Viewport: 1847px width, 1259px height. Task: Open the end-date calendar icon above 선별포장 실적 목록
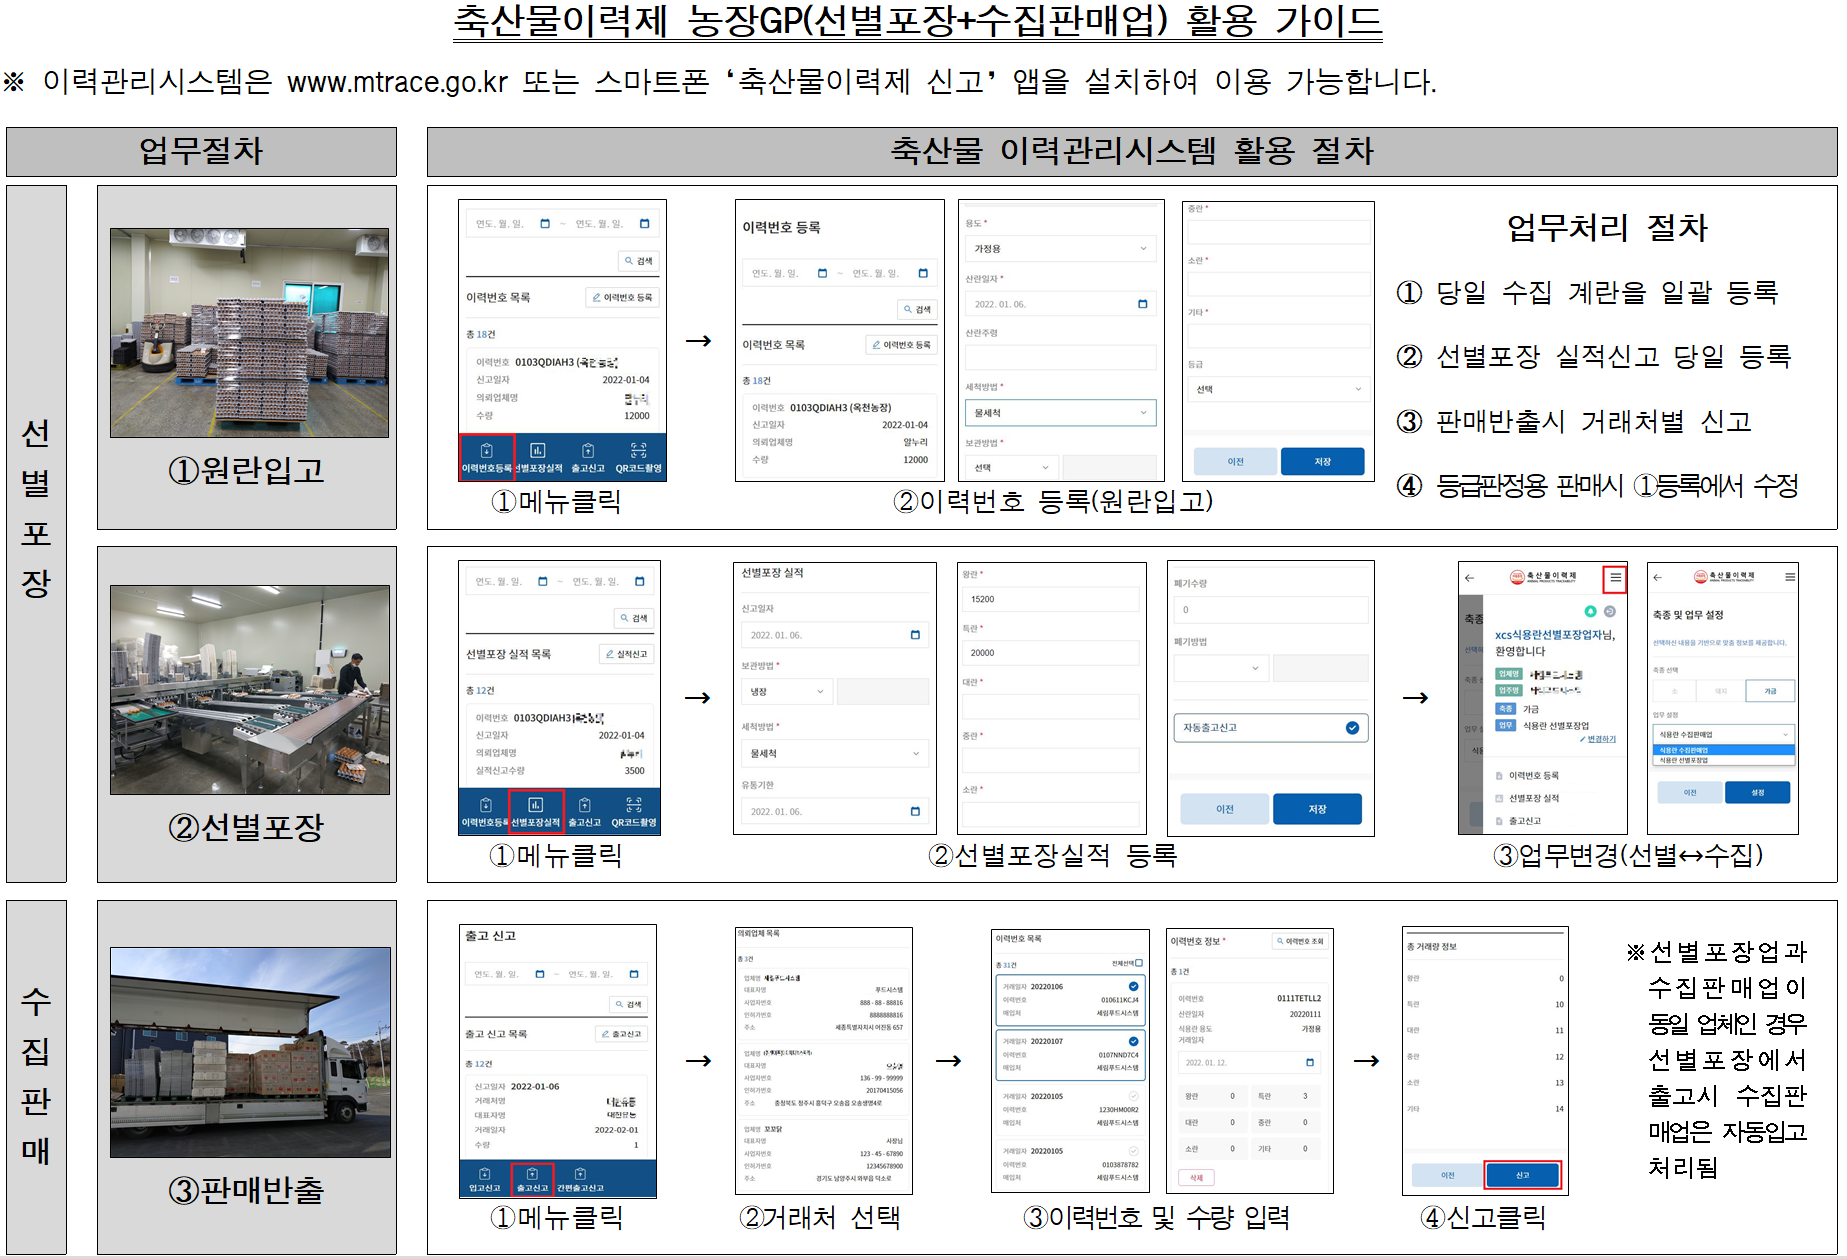coord(639,581)
